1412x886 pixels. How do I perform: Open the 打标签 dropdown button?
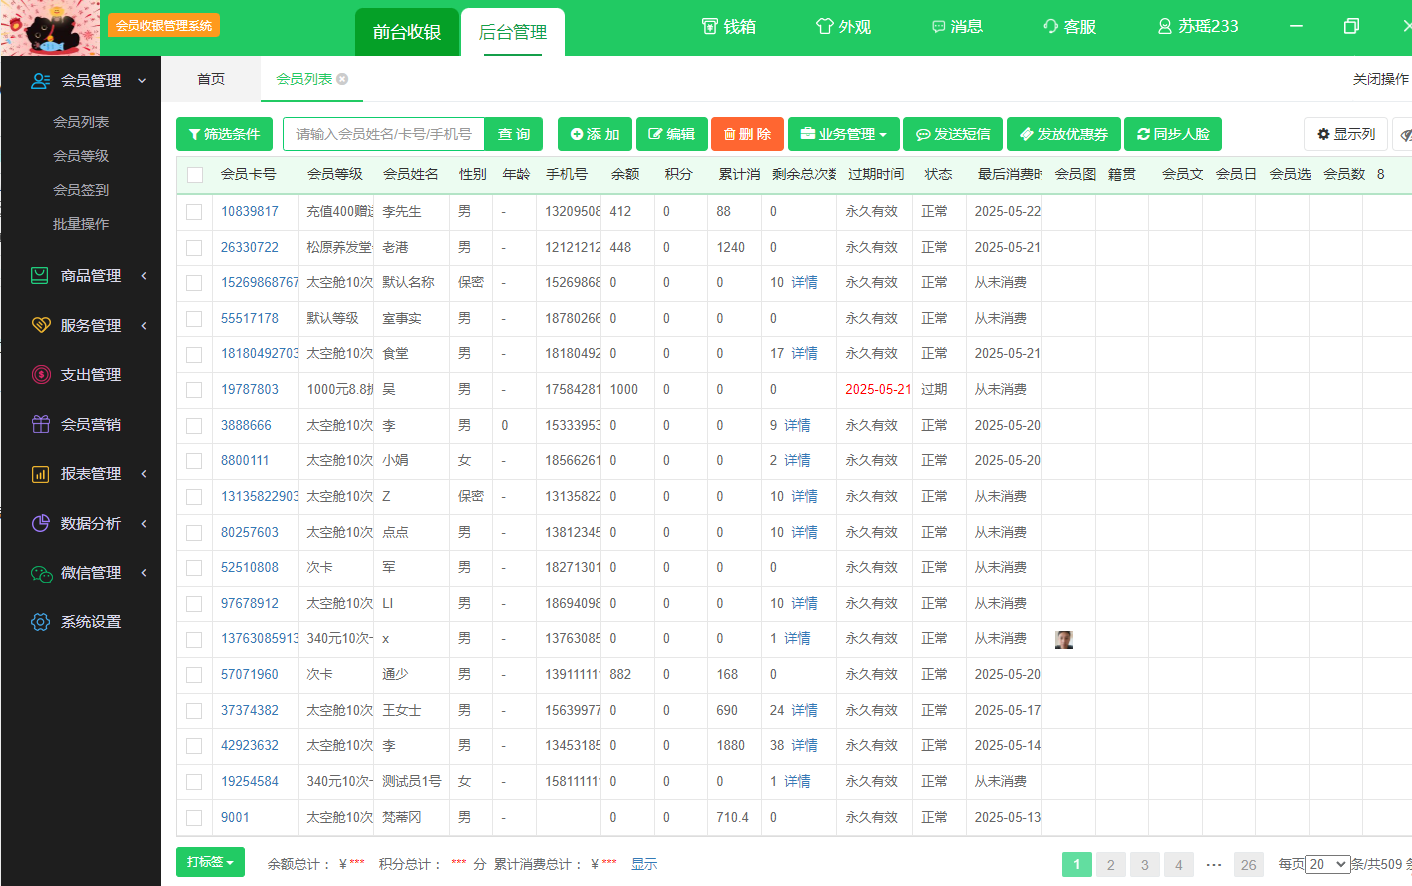click(x=210, y=862)
